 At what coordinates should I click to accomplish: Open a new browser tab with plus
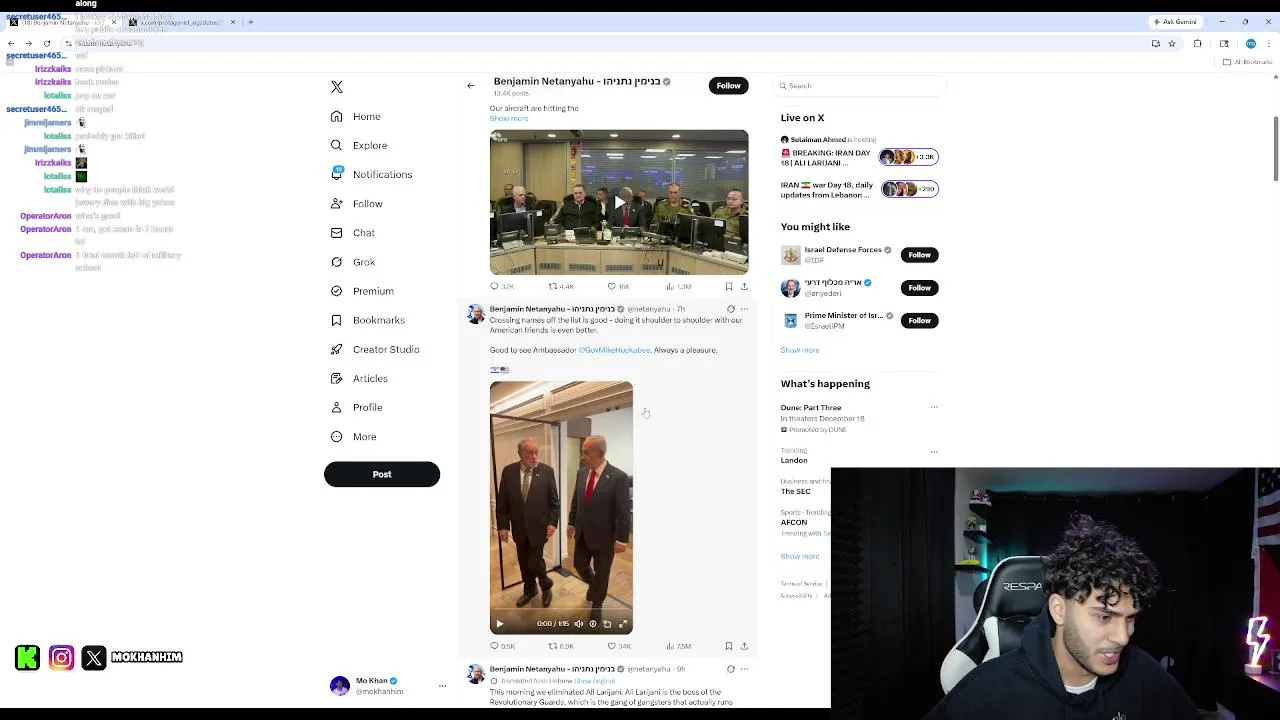(x=251, y=22)
